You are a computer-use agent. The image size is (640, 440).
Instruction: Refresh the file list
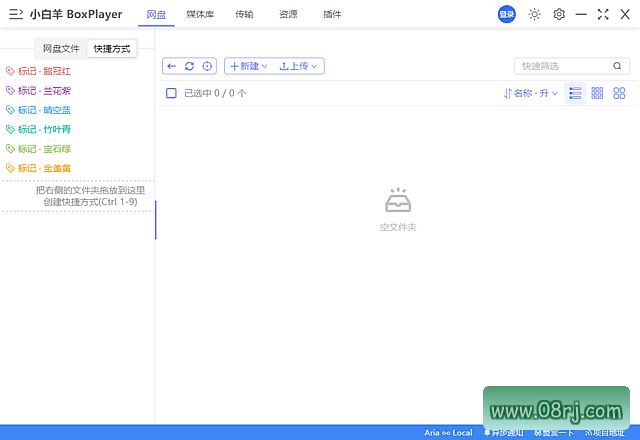(x=189, y=66)
